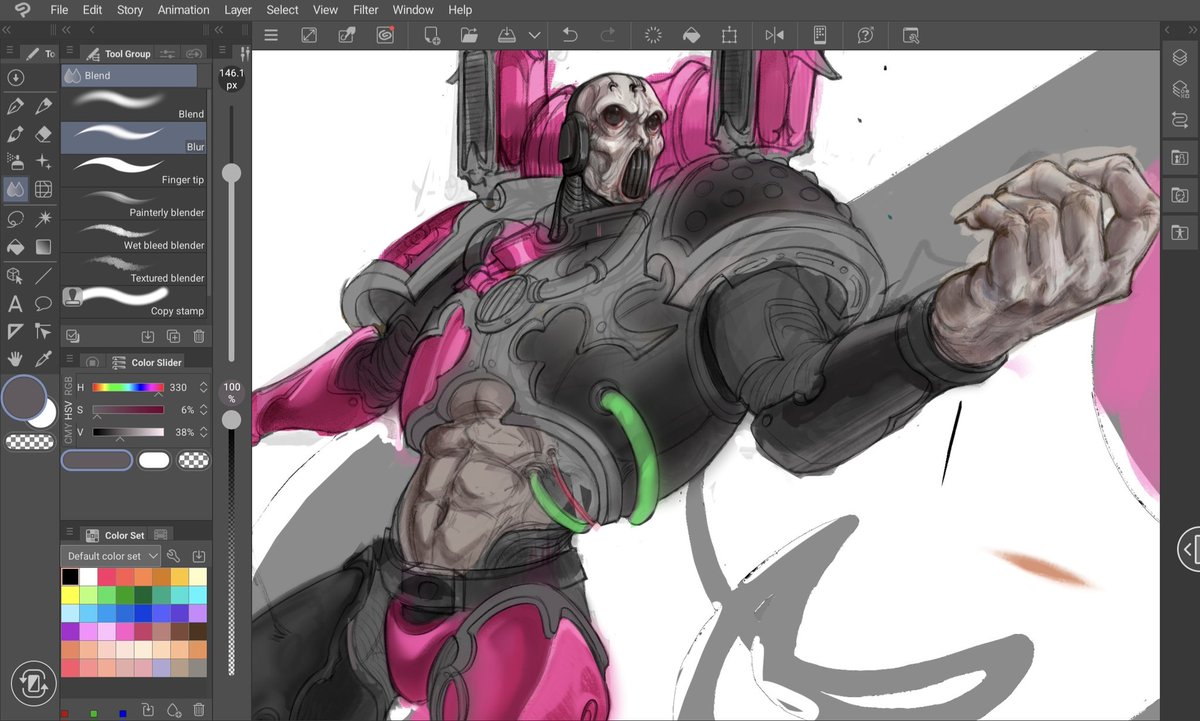Open the File menu
Screen dimensions: 1200x721
click(59, 10)
